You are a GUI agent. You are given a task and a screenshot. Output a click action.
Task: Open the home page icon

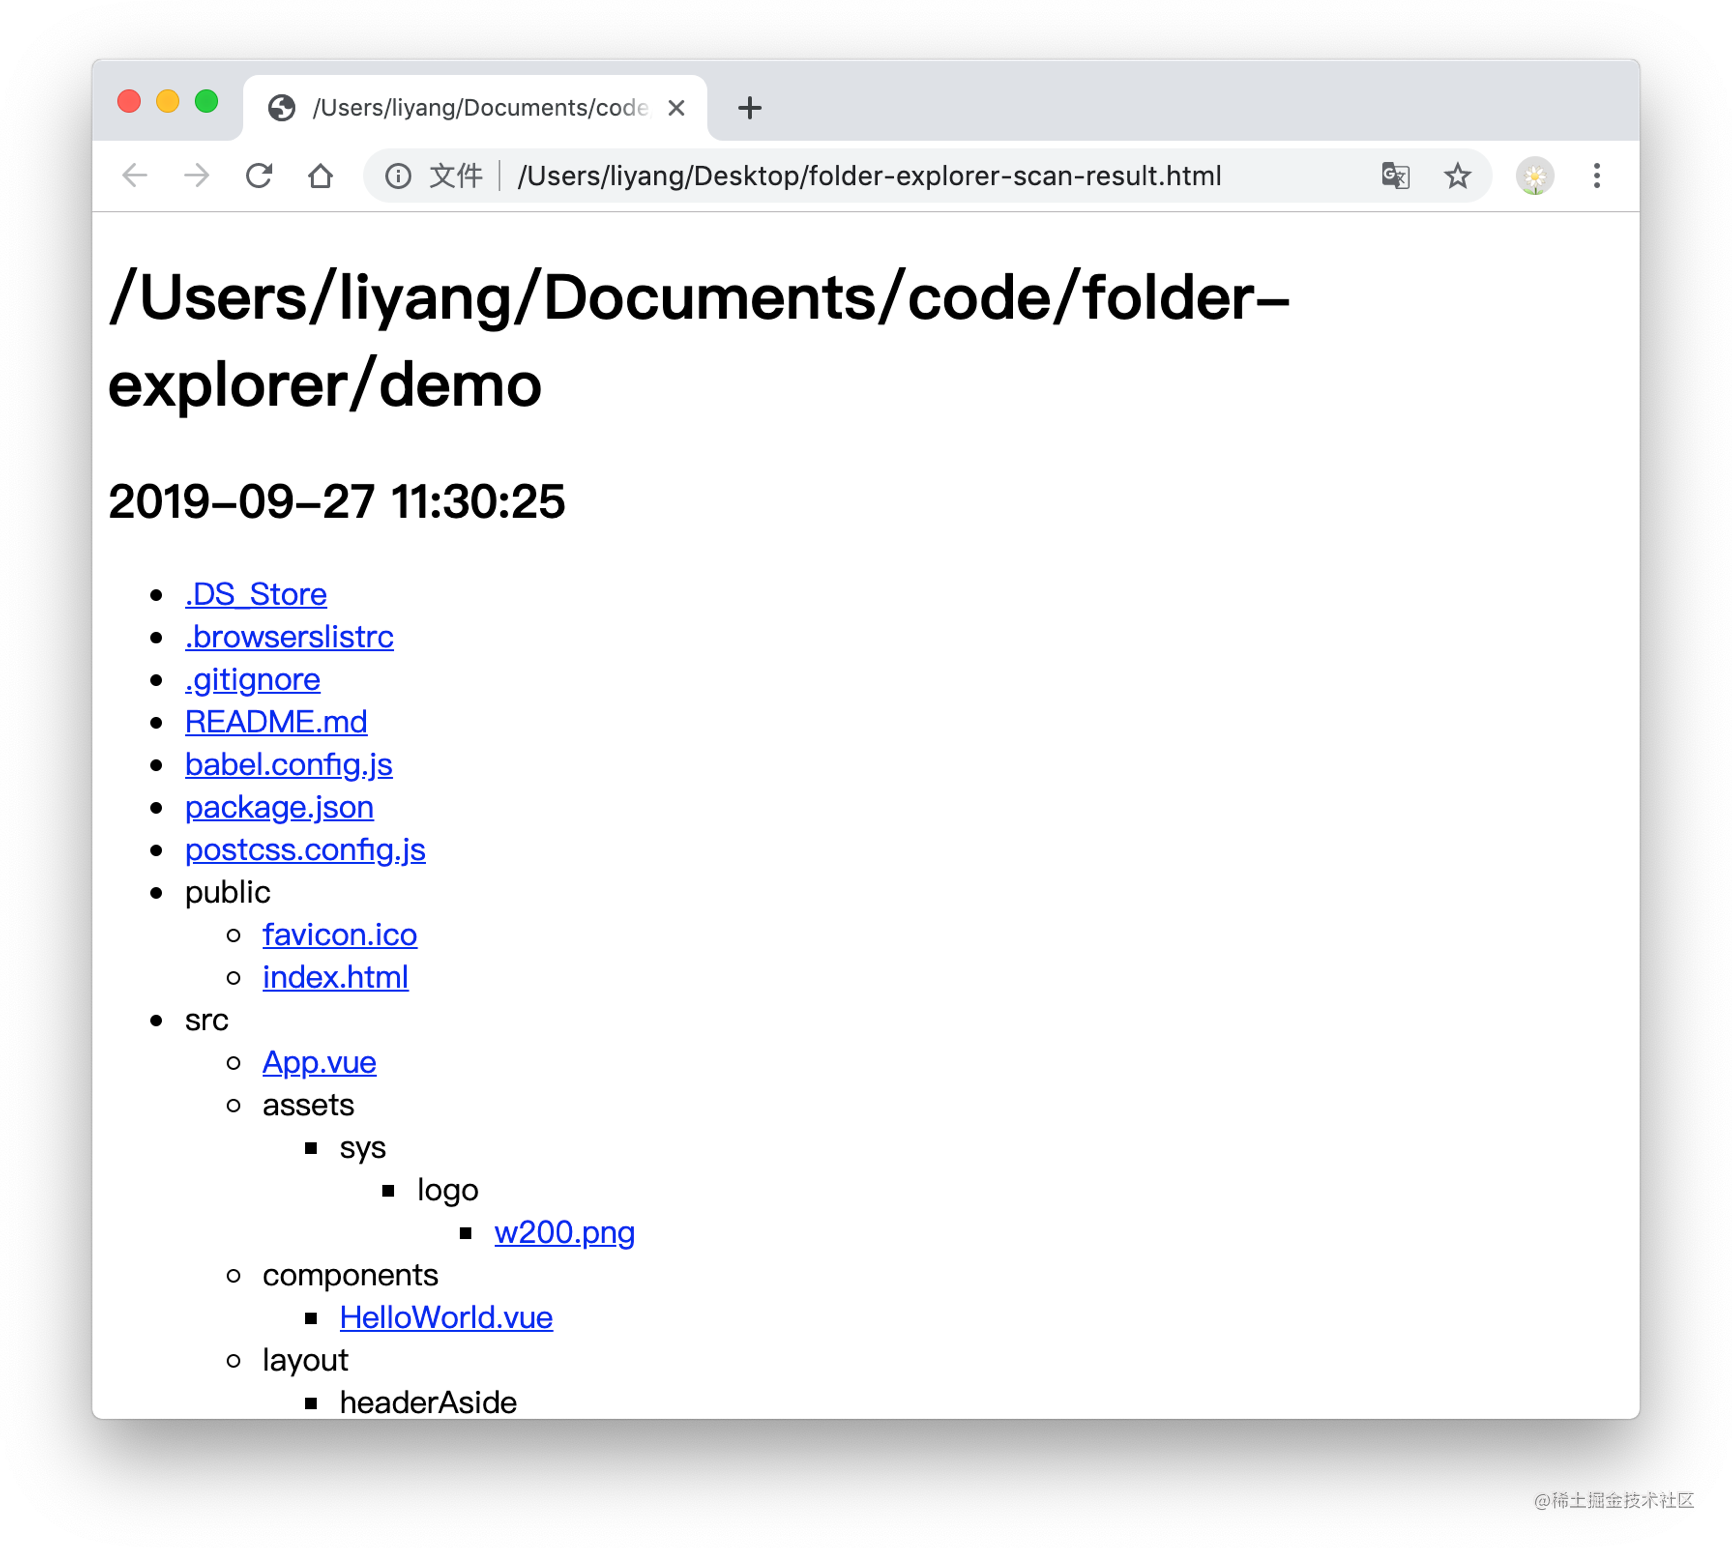[x=321, y=176]
